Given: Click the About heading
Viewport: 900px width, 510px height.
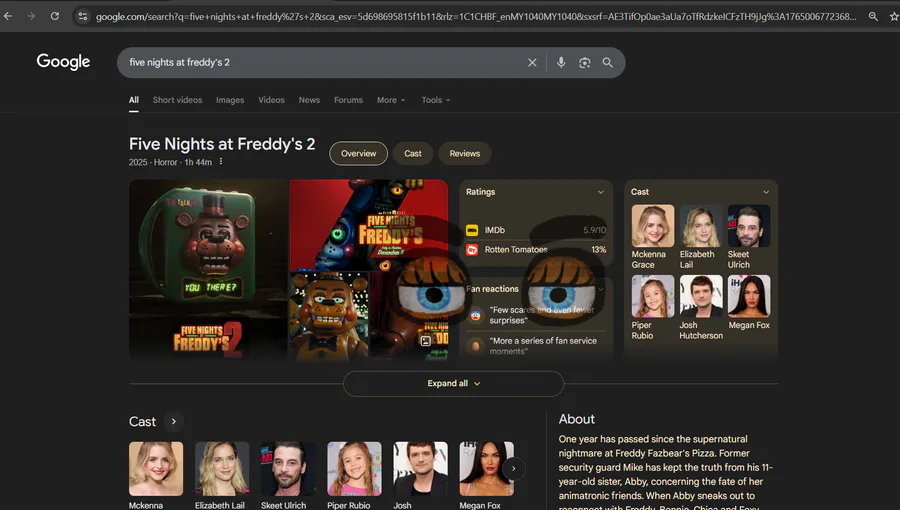Looking at the screenshot, I should pos(576,419).
